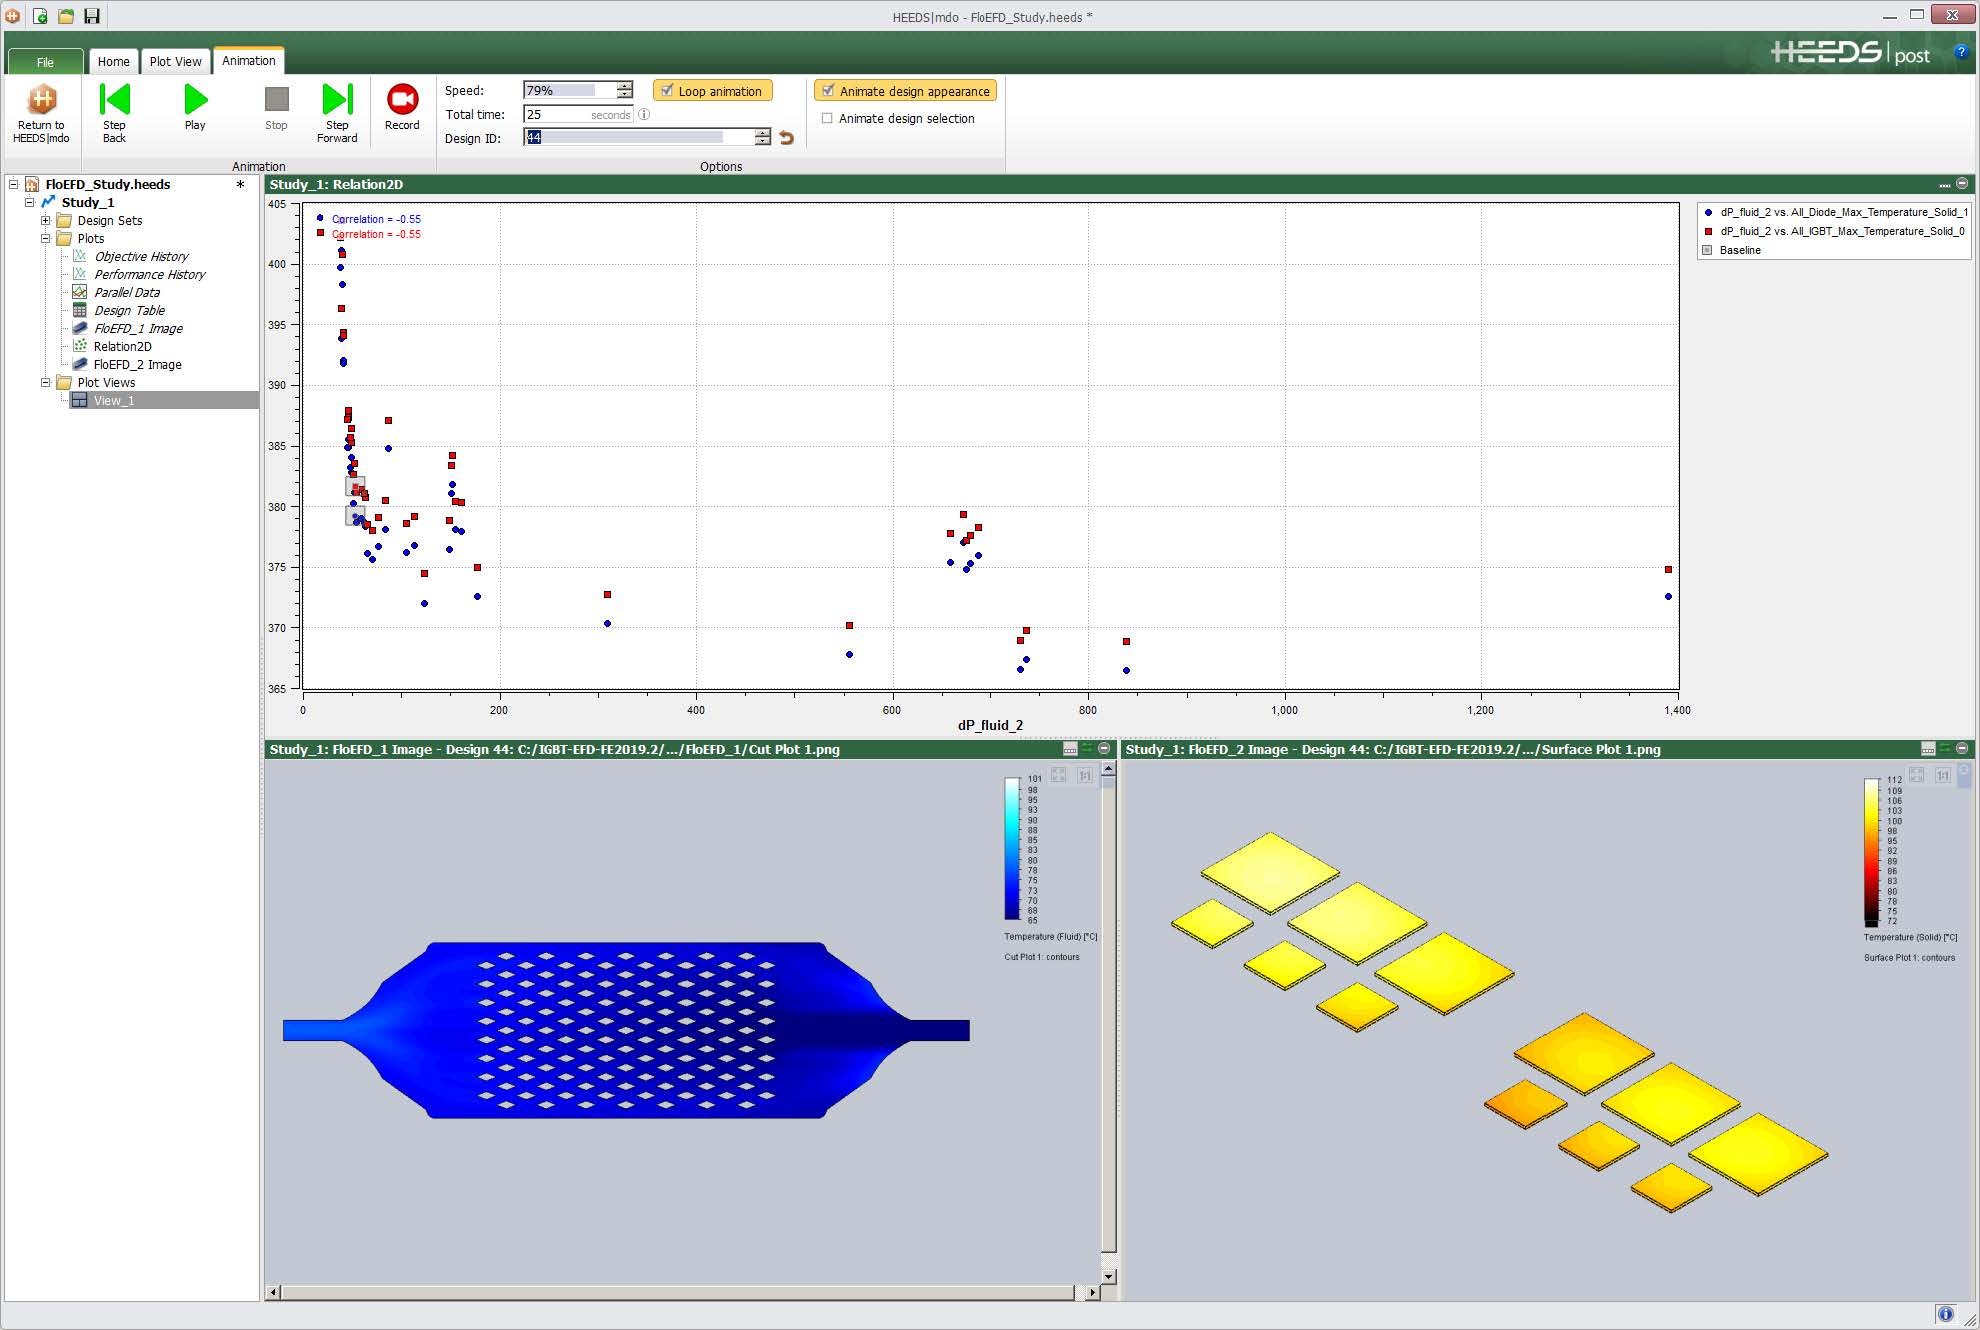Click the Step Forward icon
This screenshot has width=1980, height=1330.
(x=337, y=100)
